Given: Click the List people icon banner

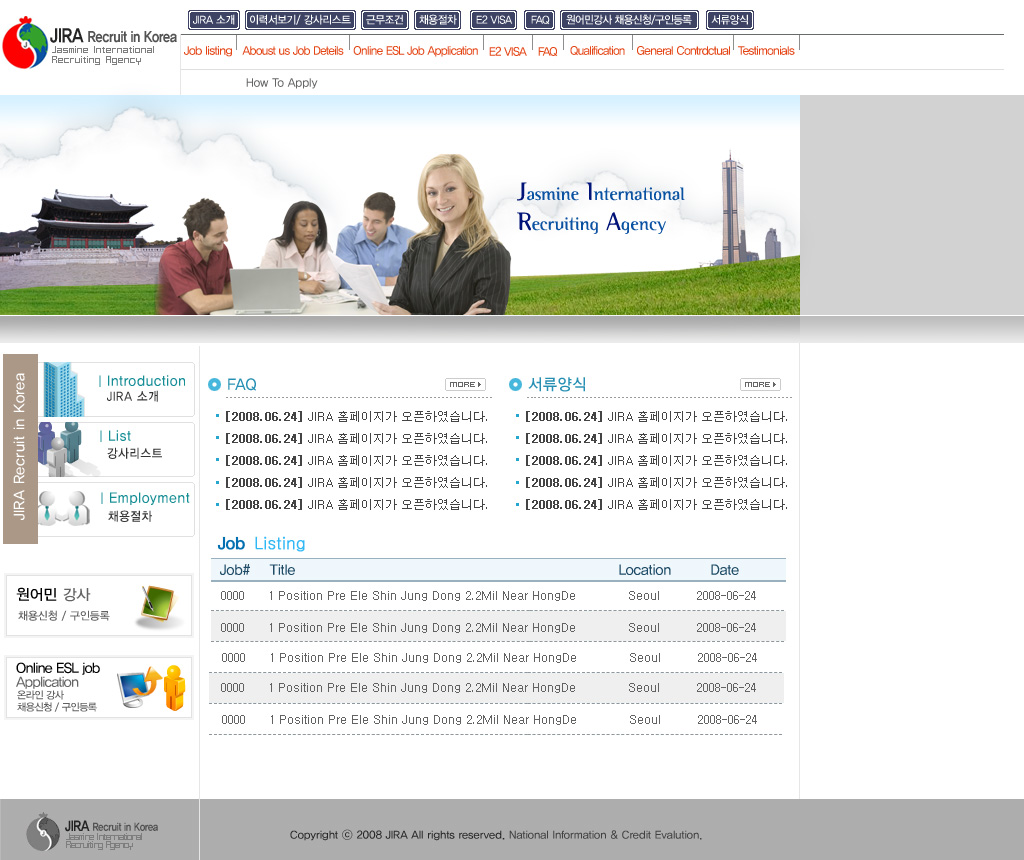Looking at the screenshot, I should click(117, 449).
